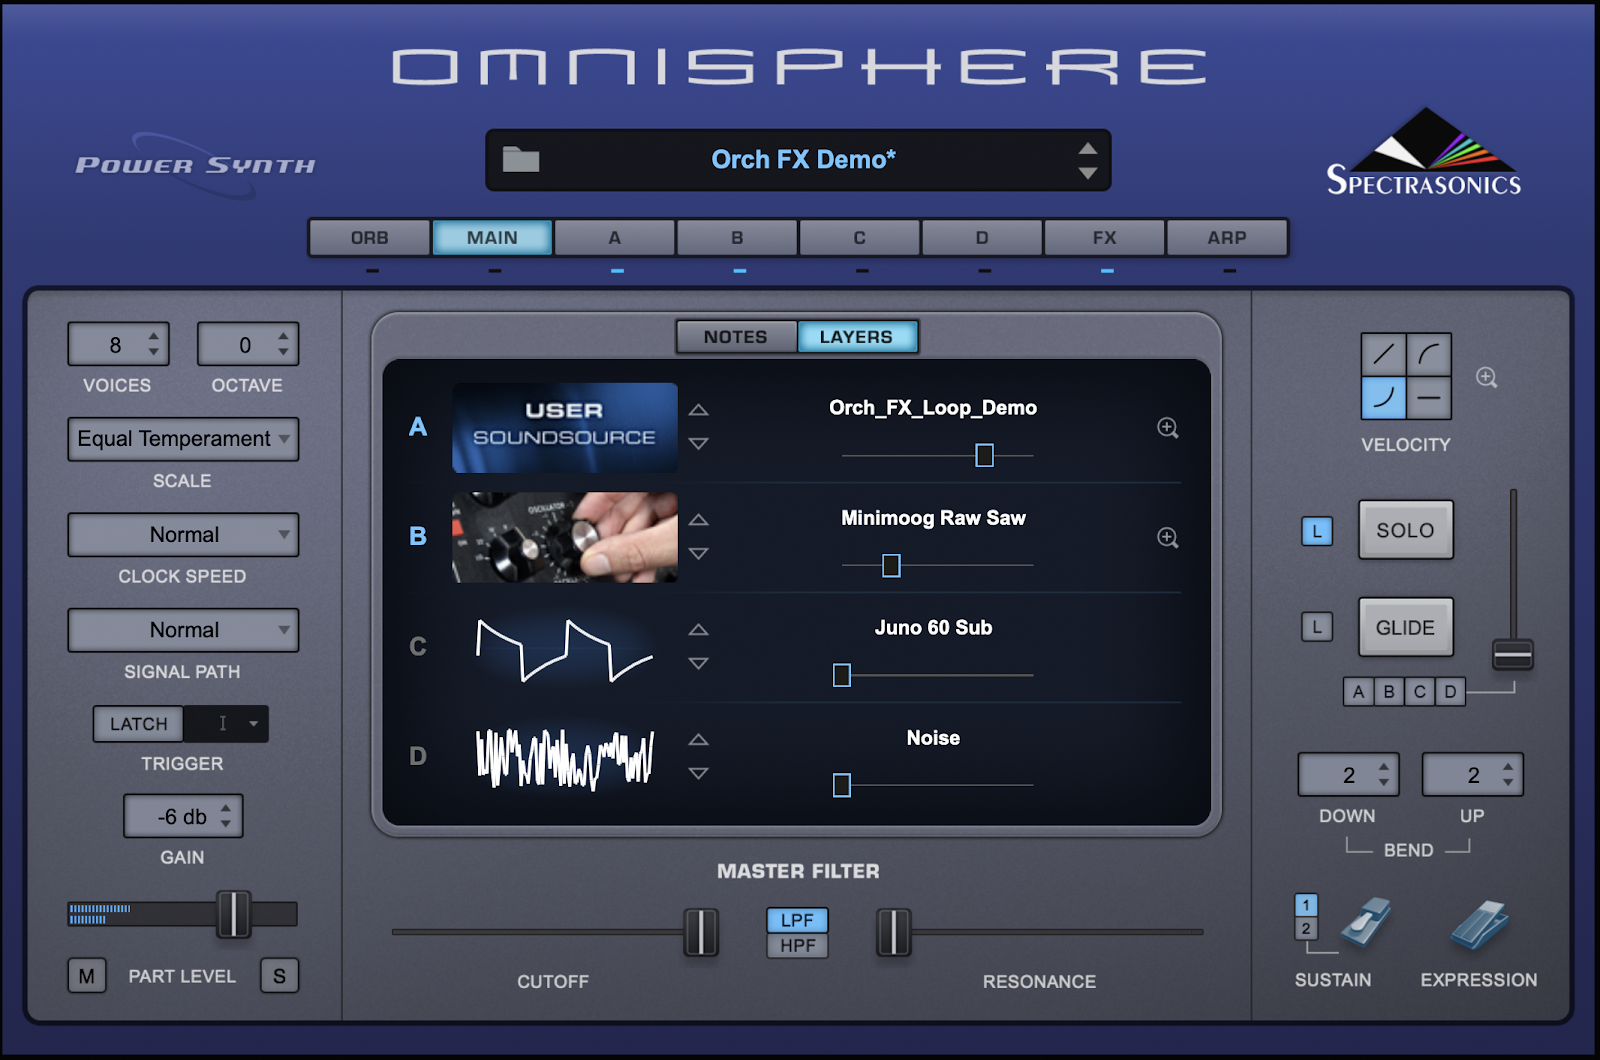Show the NOTES view
This screenshot has height=1060, width=1600.
[x=736, y=337]
